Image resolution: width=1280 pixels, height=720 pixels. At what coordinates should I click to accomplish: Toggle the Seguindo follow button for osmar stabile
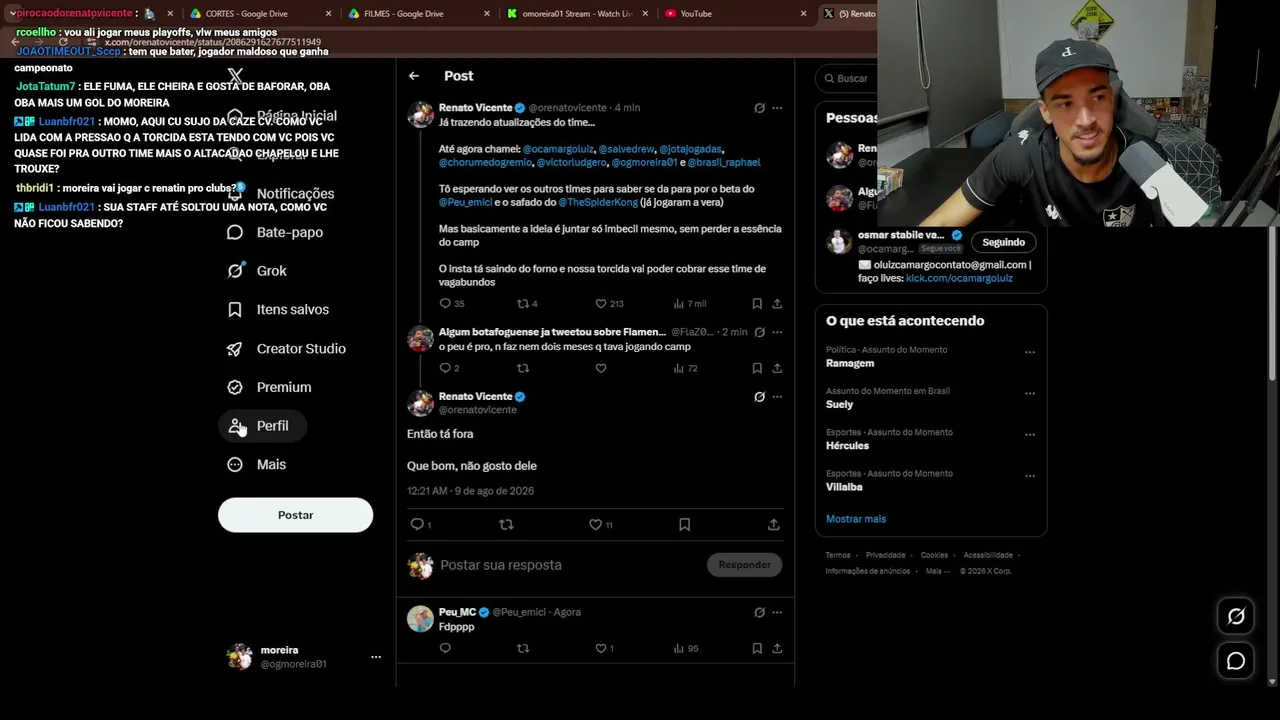(x=1003, y=242)
